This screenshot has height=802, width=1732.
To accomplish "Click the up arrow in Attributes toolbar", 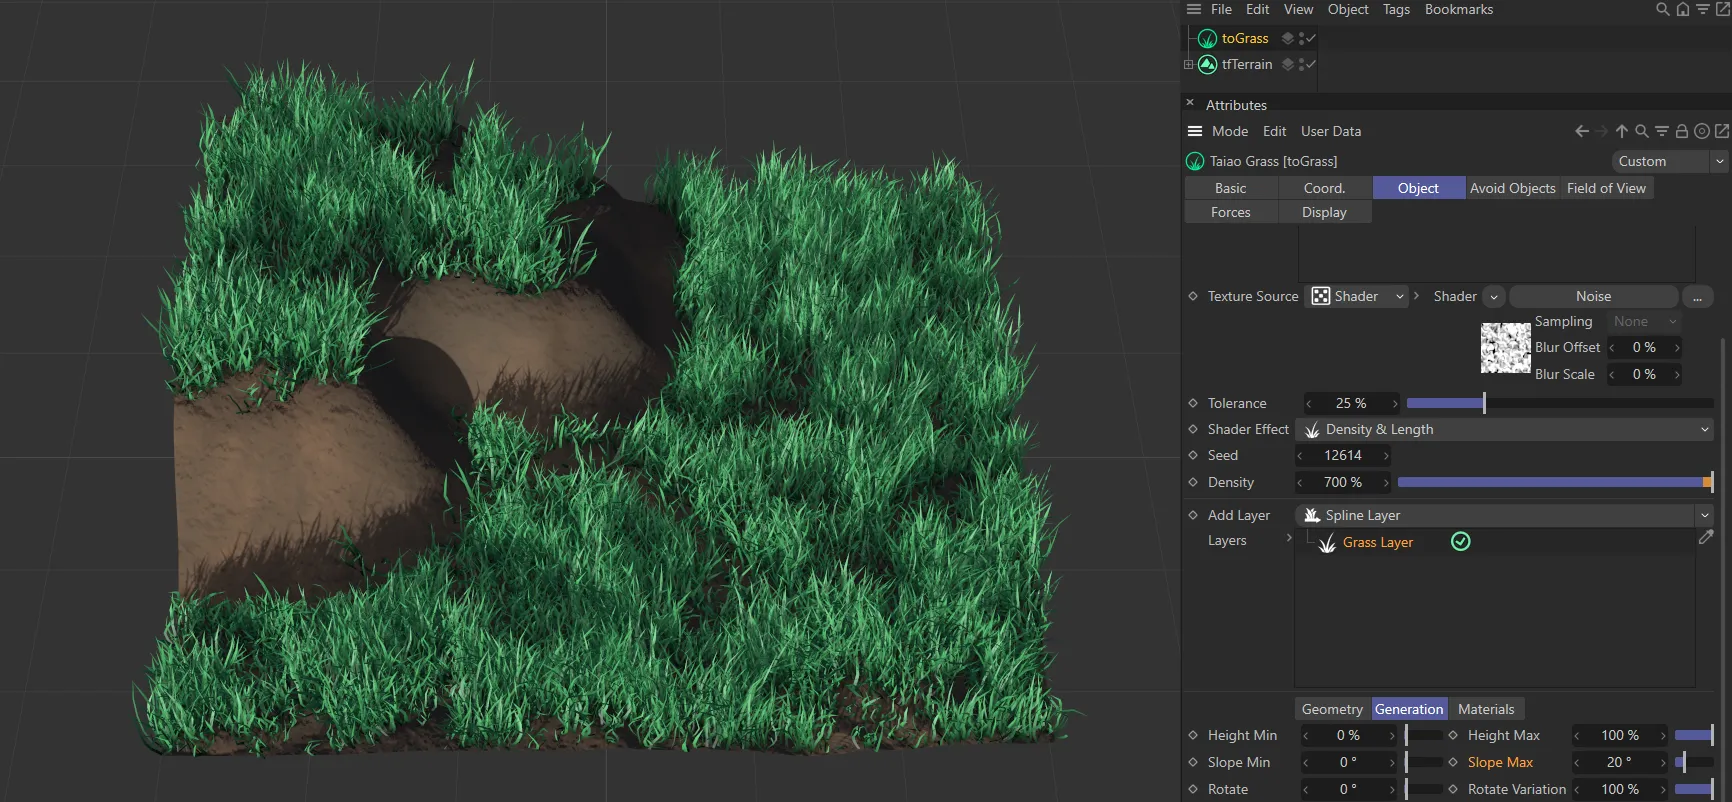I will point(1621,131).
